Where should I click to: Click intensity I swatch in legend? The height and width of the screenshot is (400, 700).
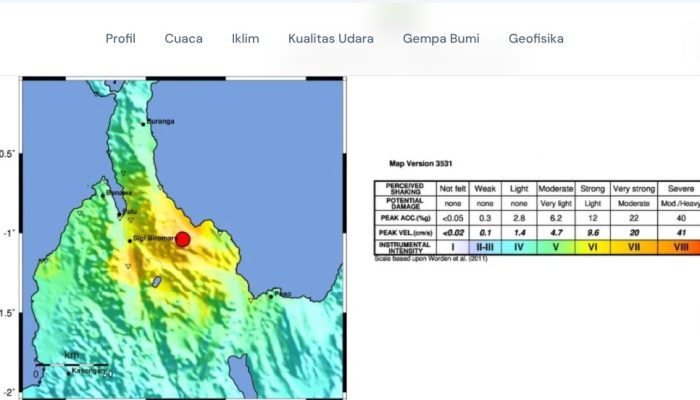(x=453, y=247)
